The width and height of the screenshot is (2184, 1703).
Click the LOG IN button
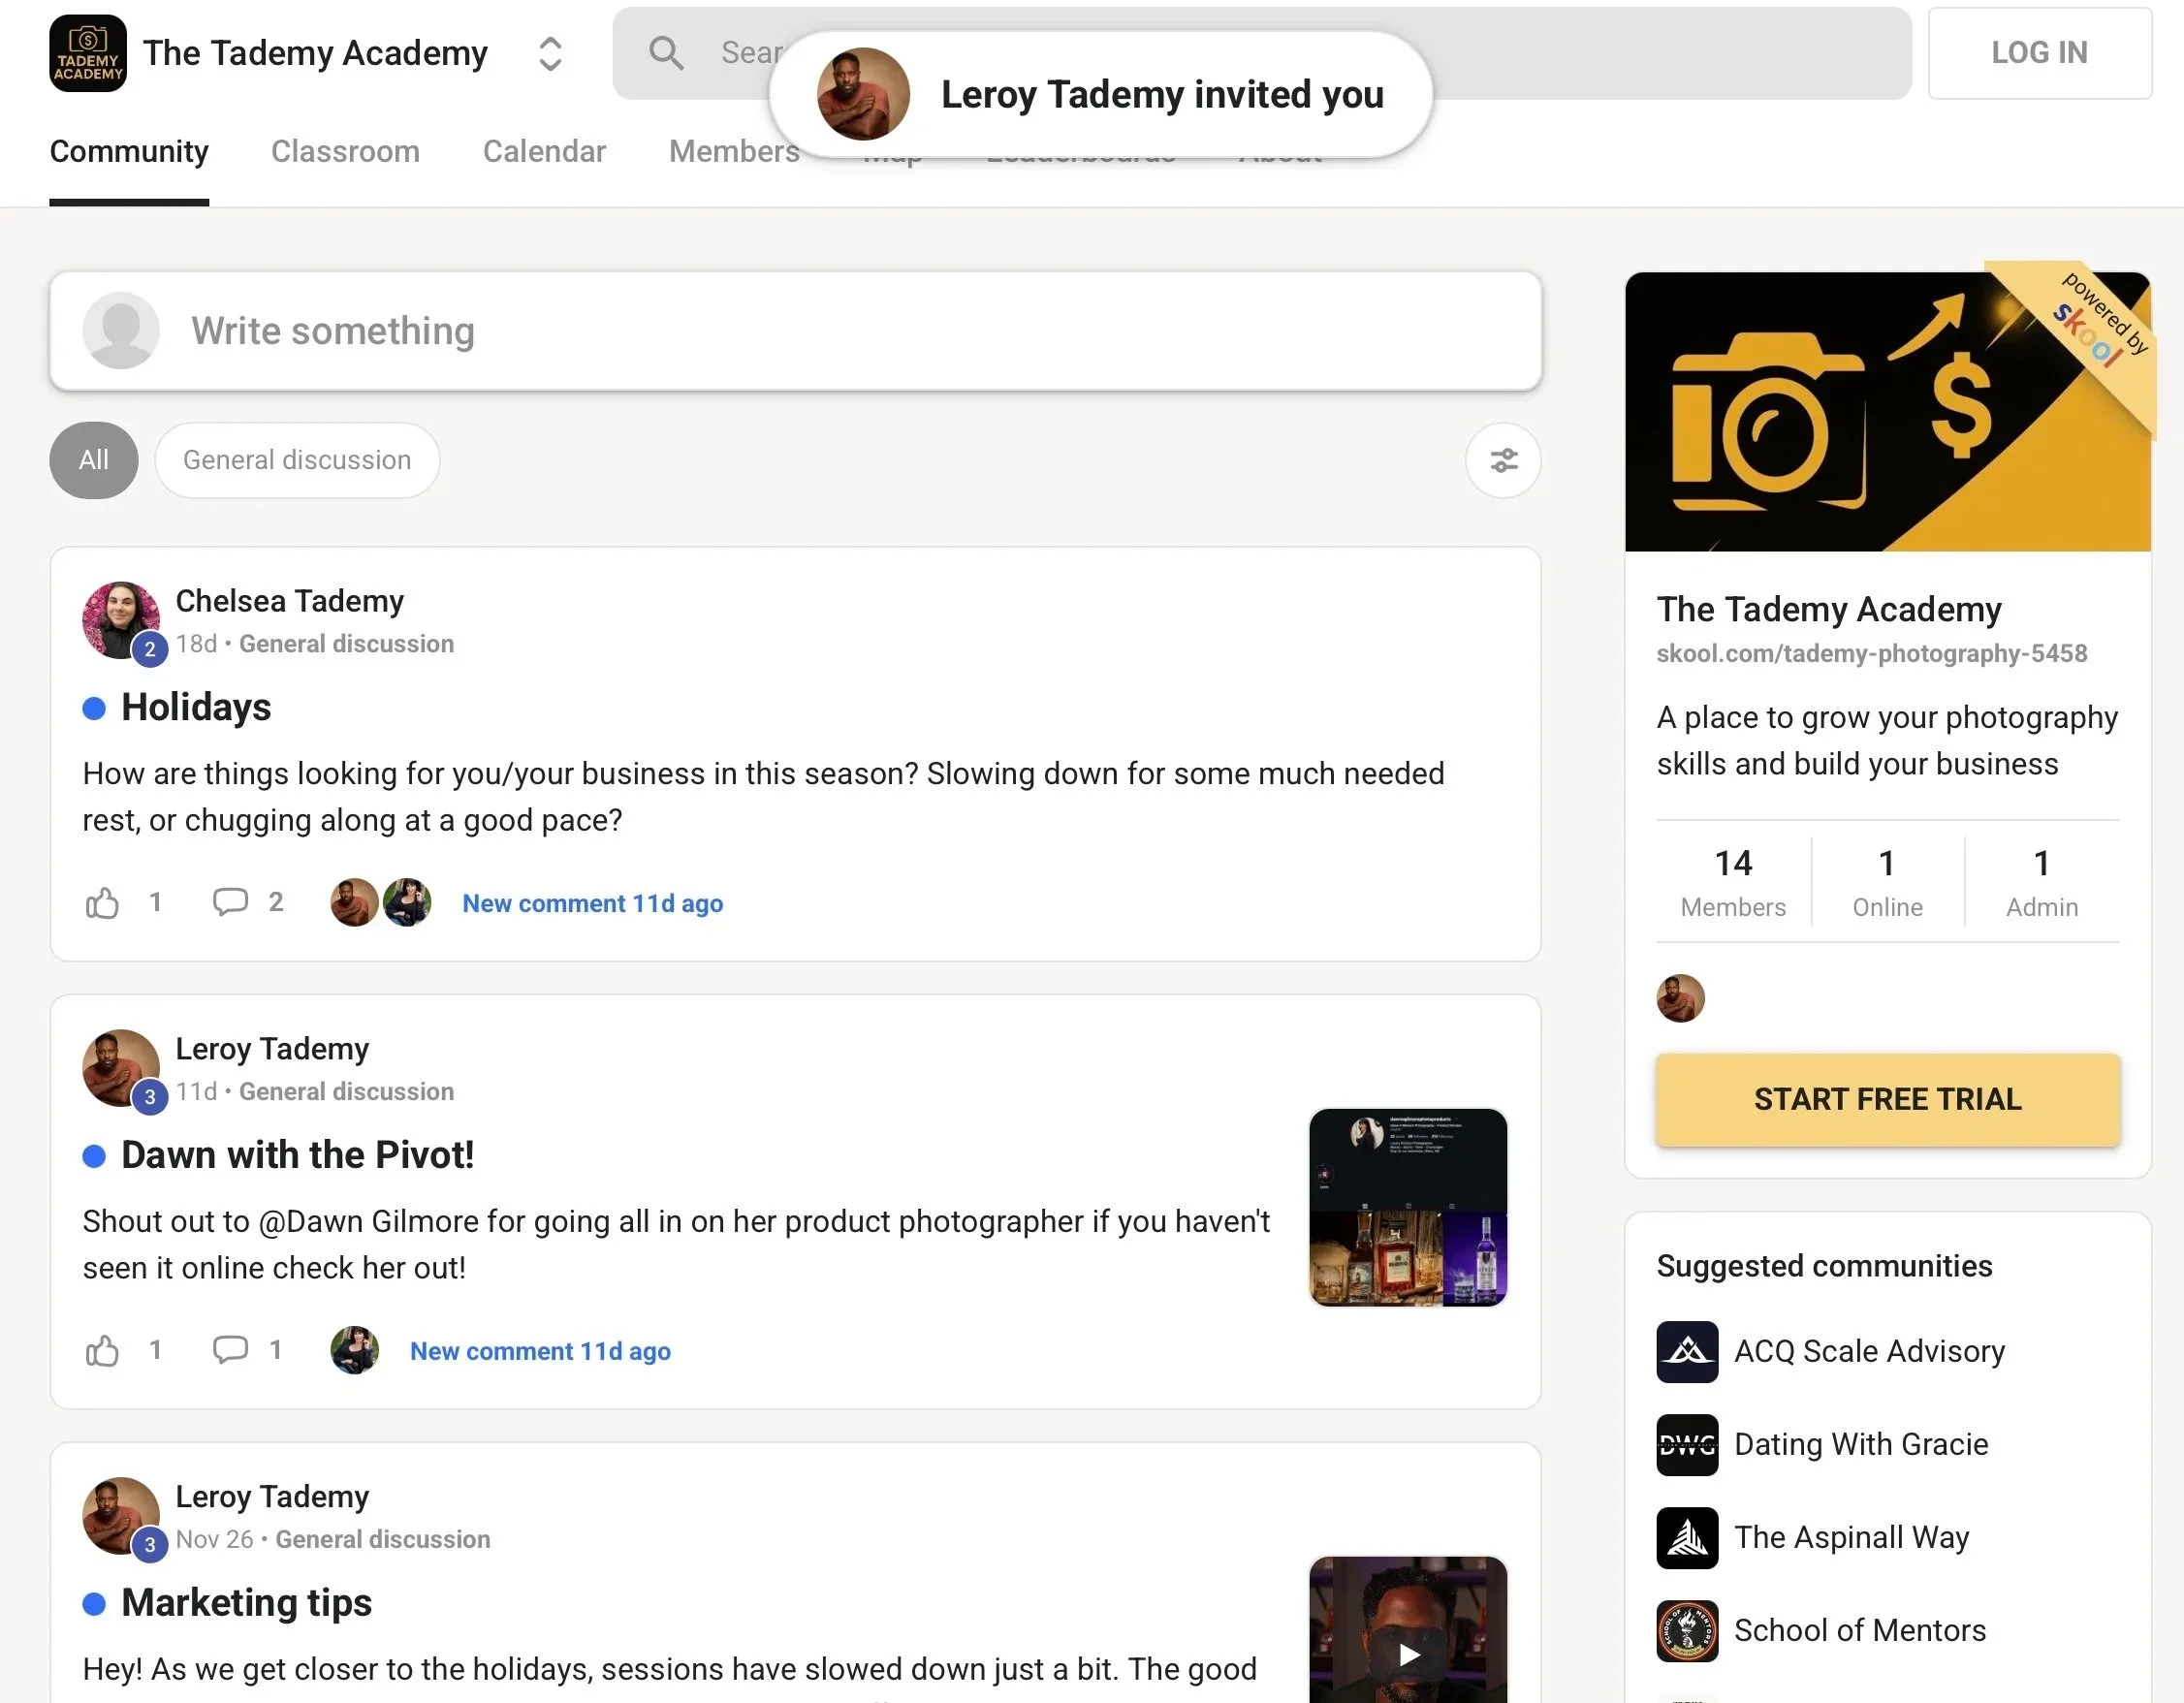point(2039,53)
